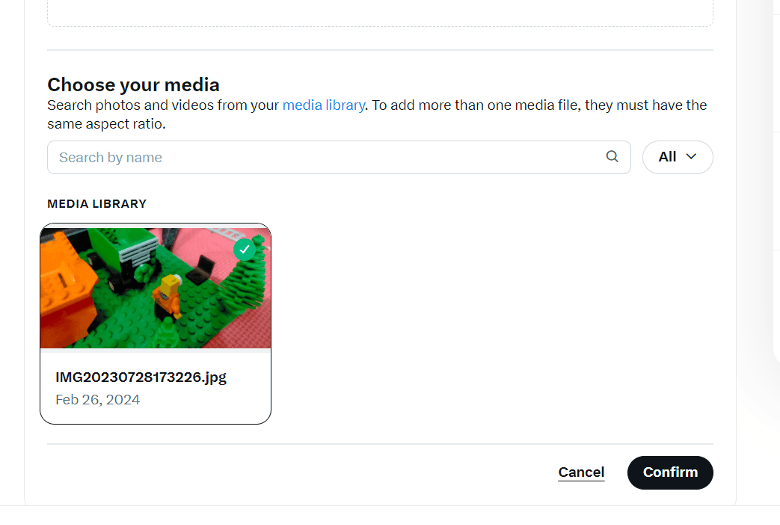The image size is (780, 525).
Task: Click the MEDIA LIBRARY section label
Action: 97,204
